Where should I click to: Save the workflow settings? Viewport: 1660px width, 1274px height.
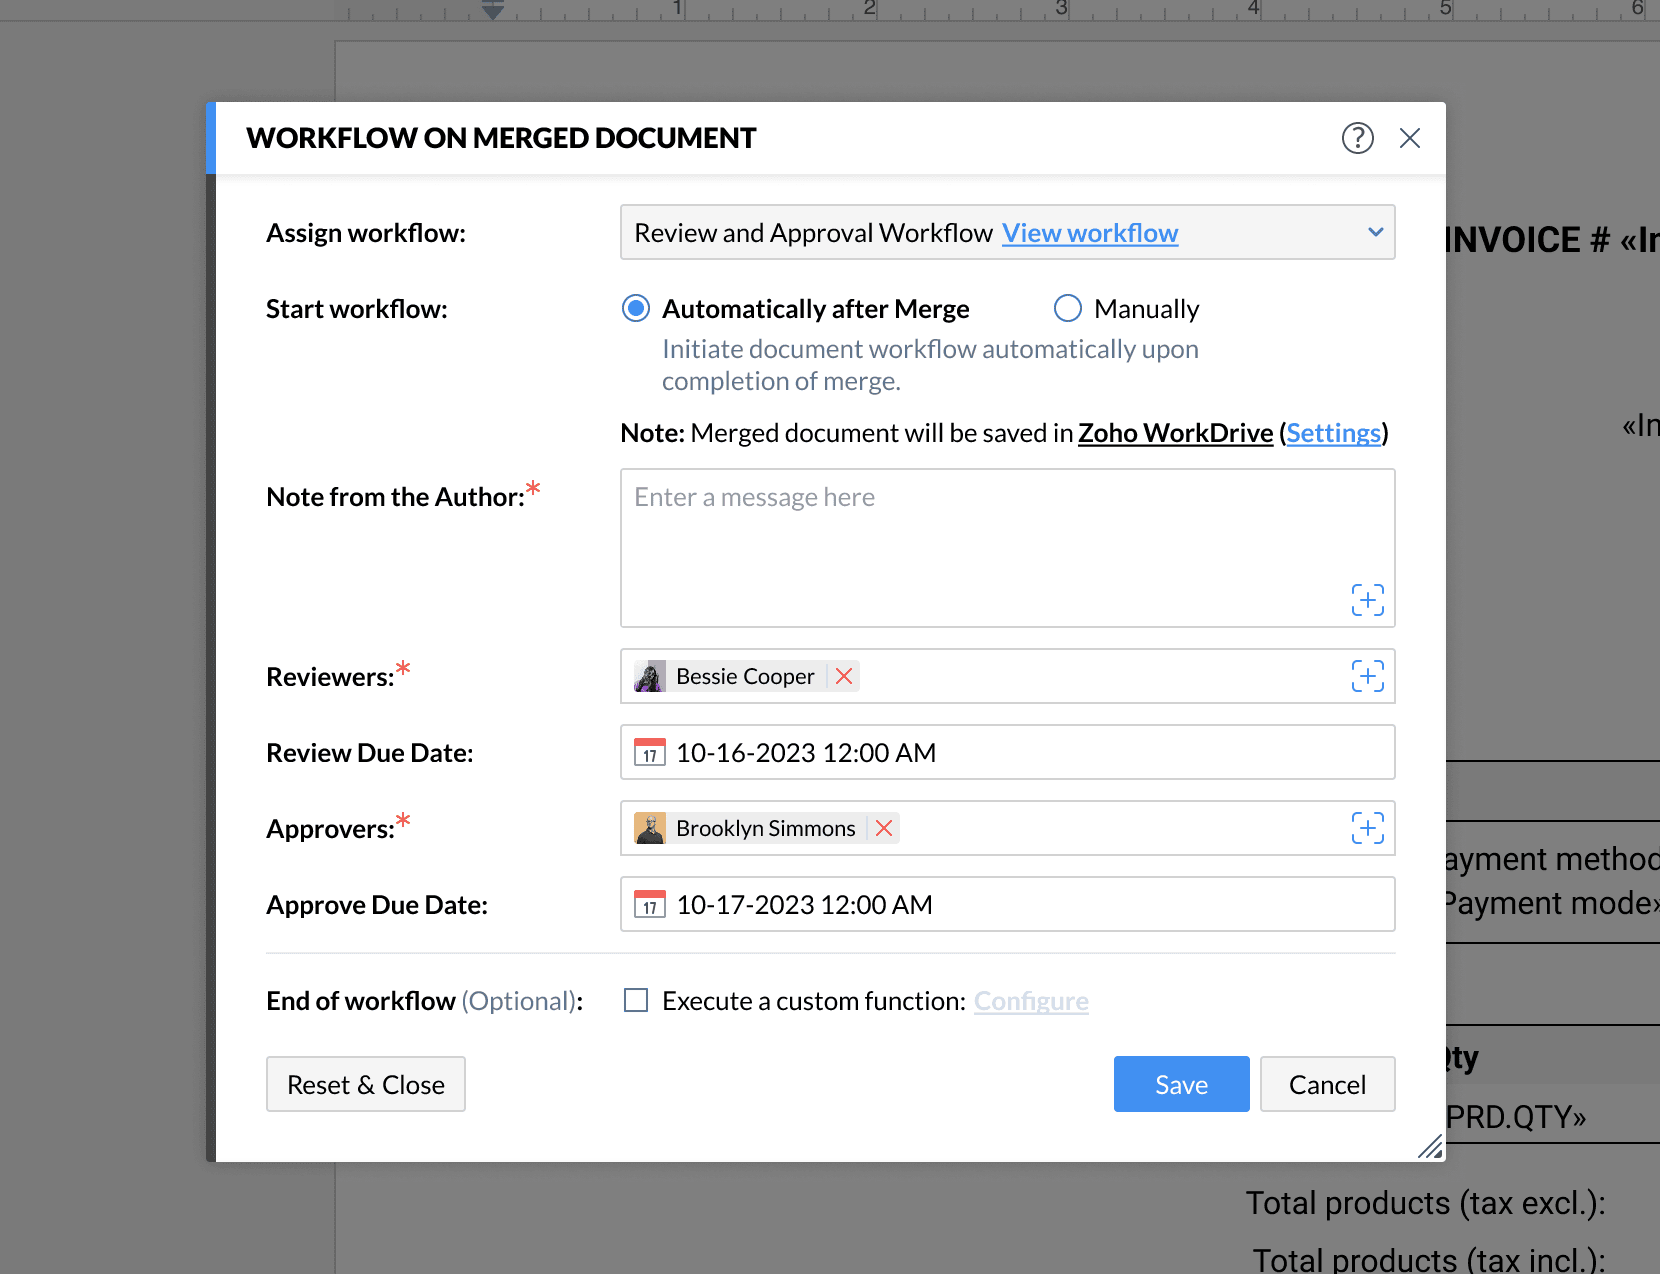[x=1181, y=1084]
